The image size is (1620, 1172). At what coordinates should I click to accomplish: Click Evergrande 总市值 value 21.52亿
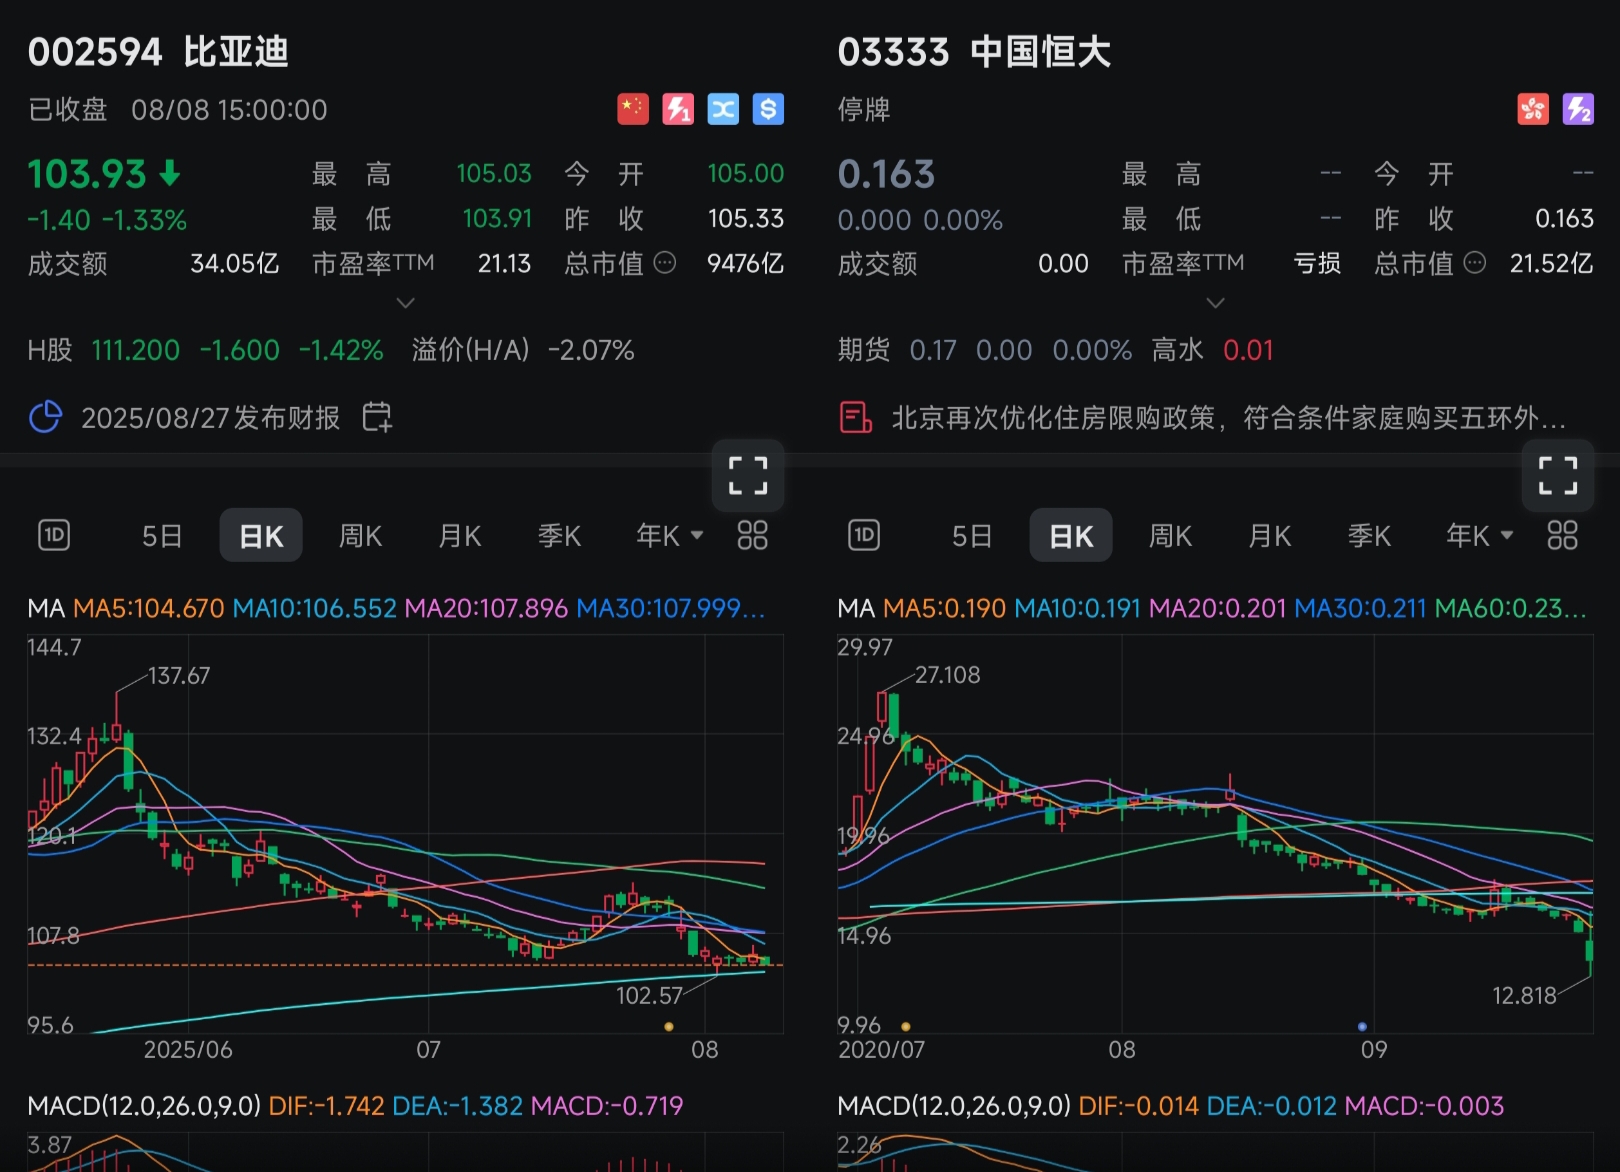click(1551, 263)
